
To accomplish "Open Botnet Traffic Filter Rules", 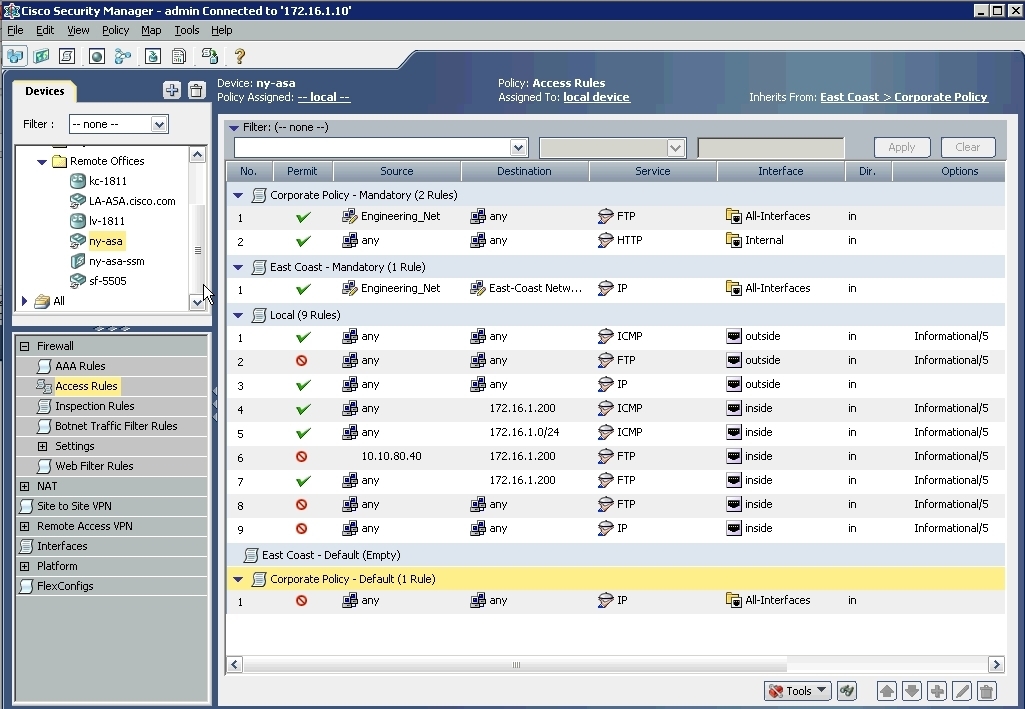I will 116,426.
